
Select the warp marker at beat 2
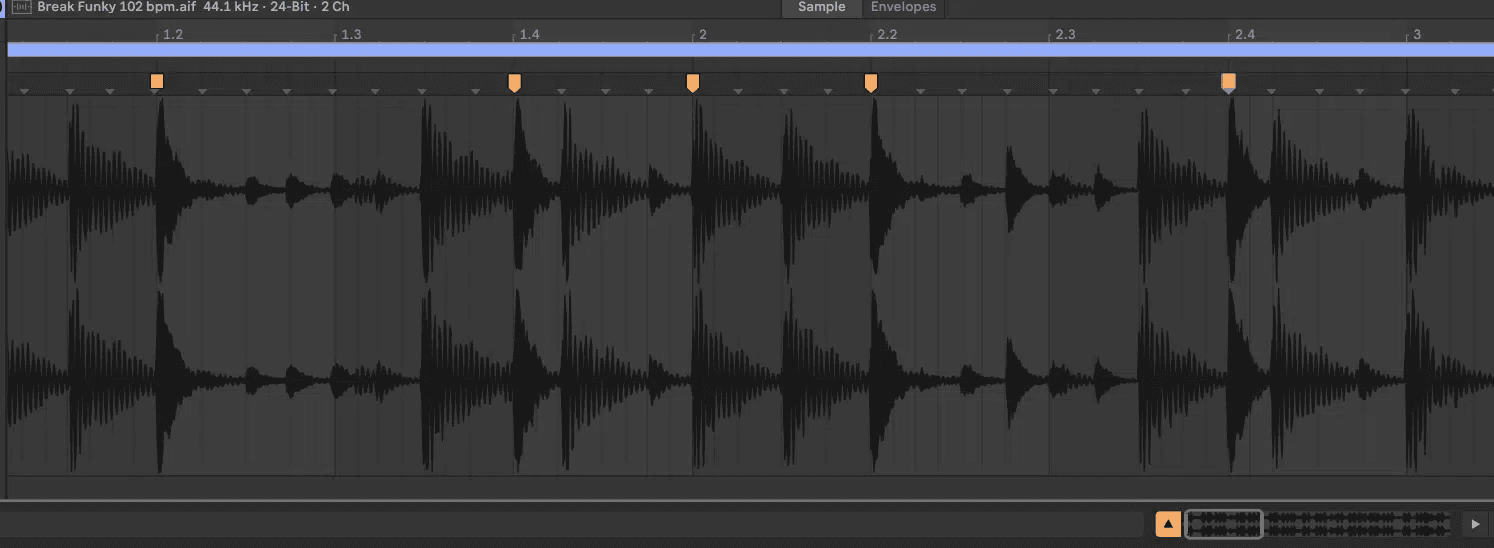[692, 82]
